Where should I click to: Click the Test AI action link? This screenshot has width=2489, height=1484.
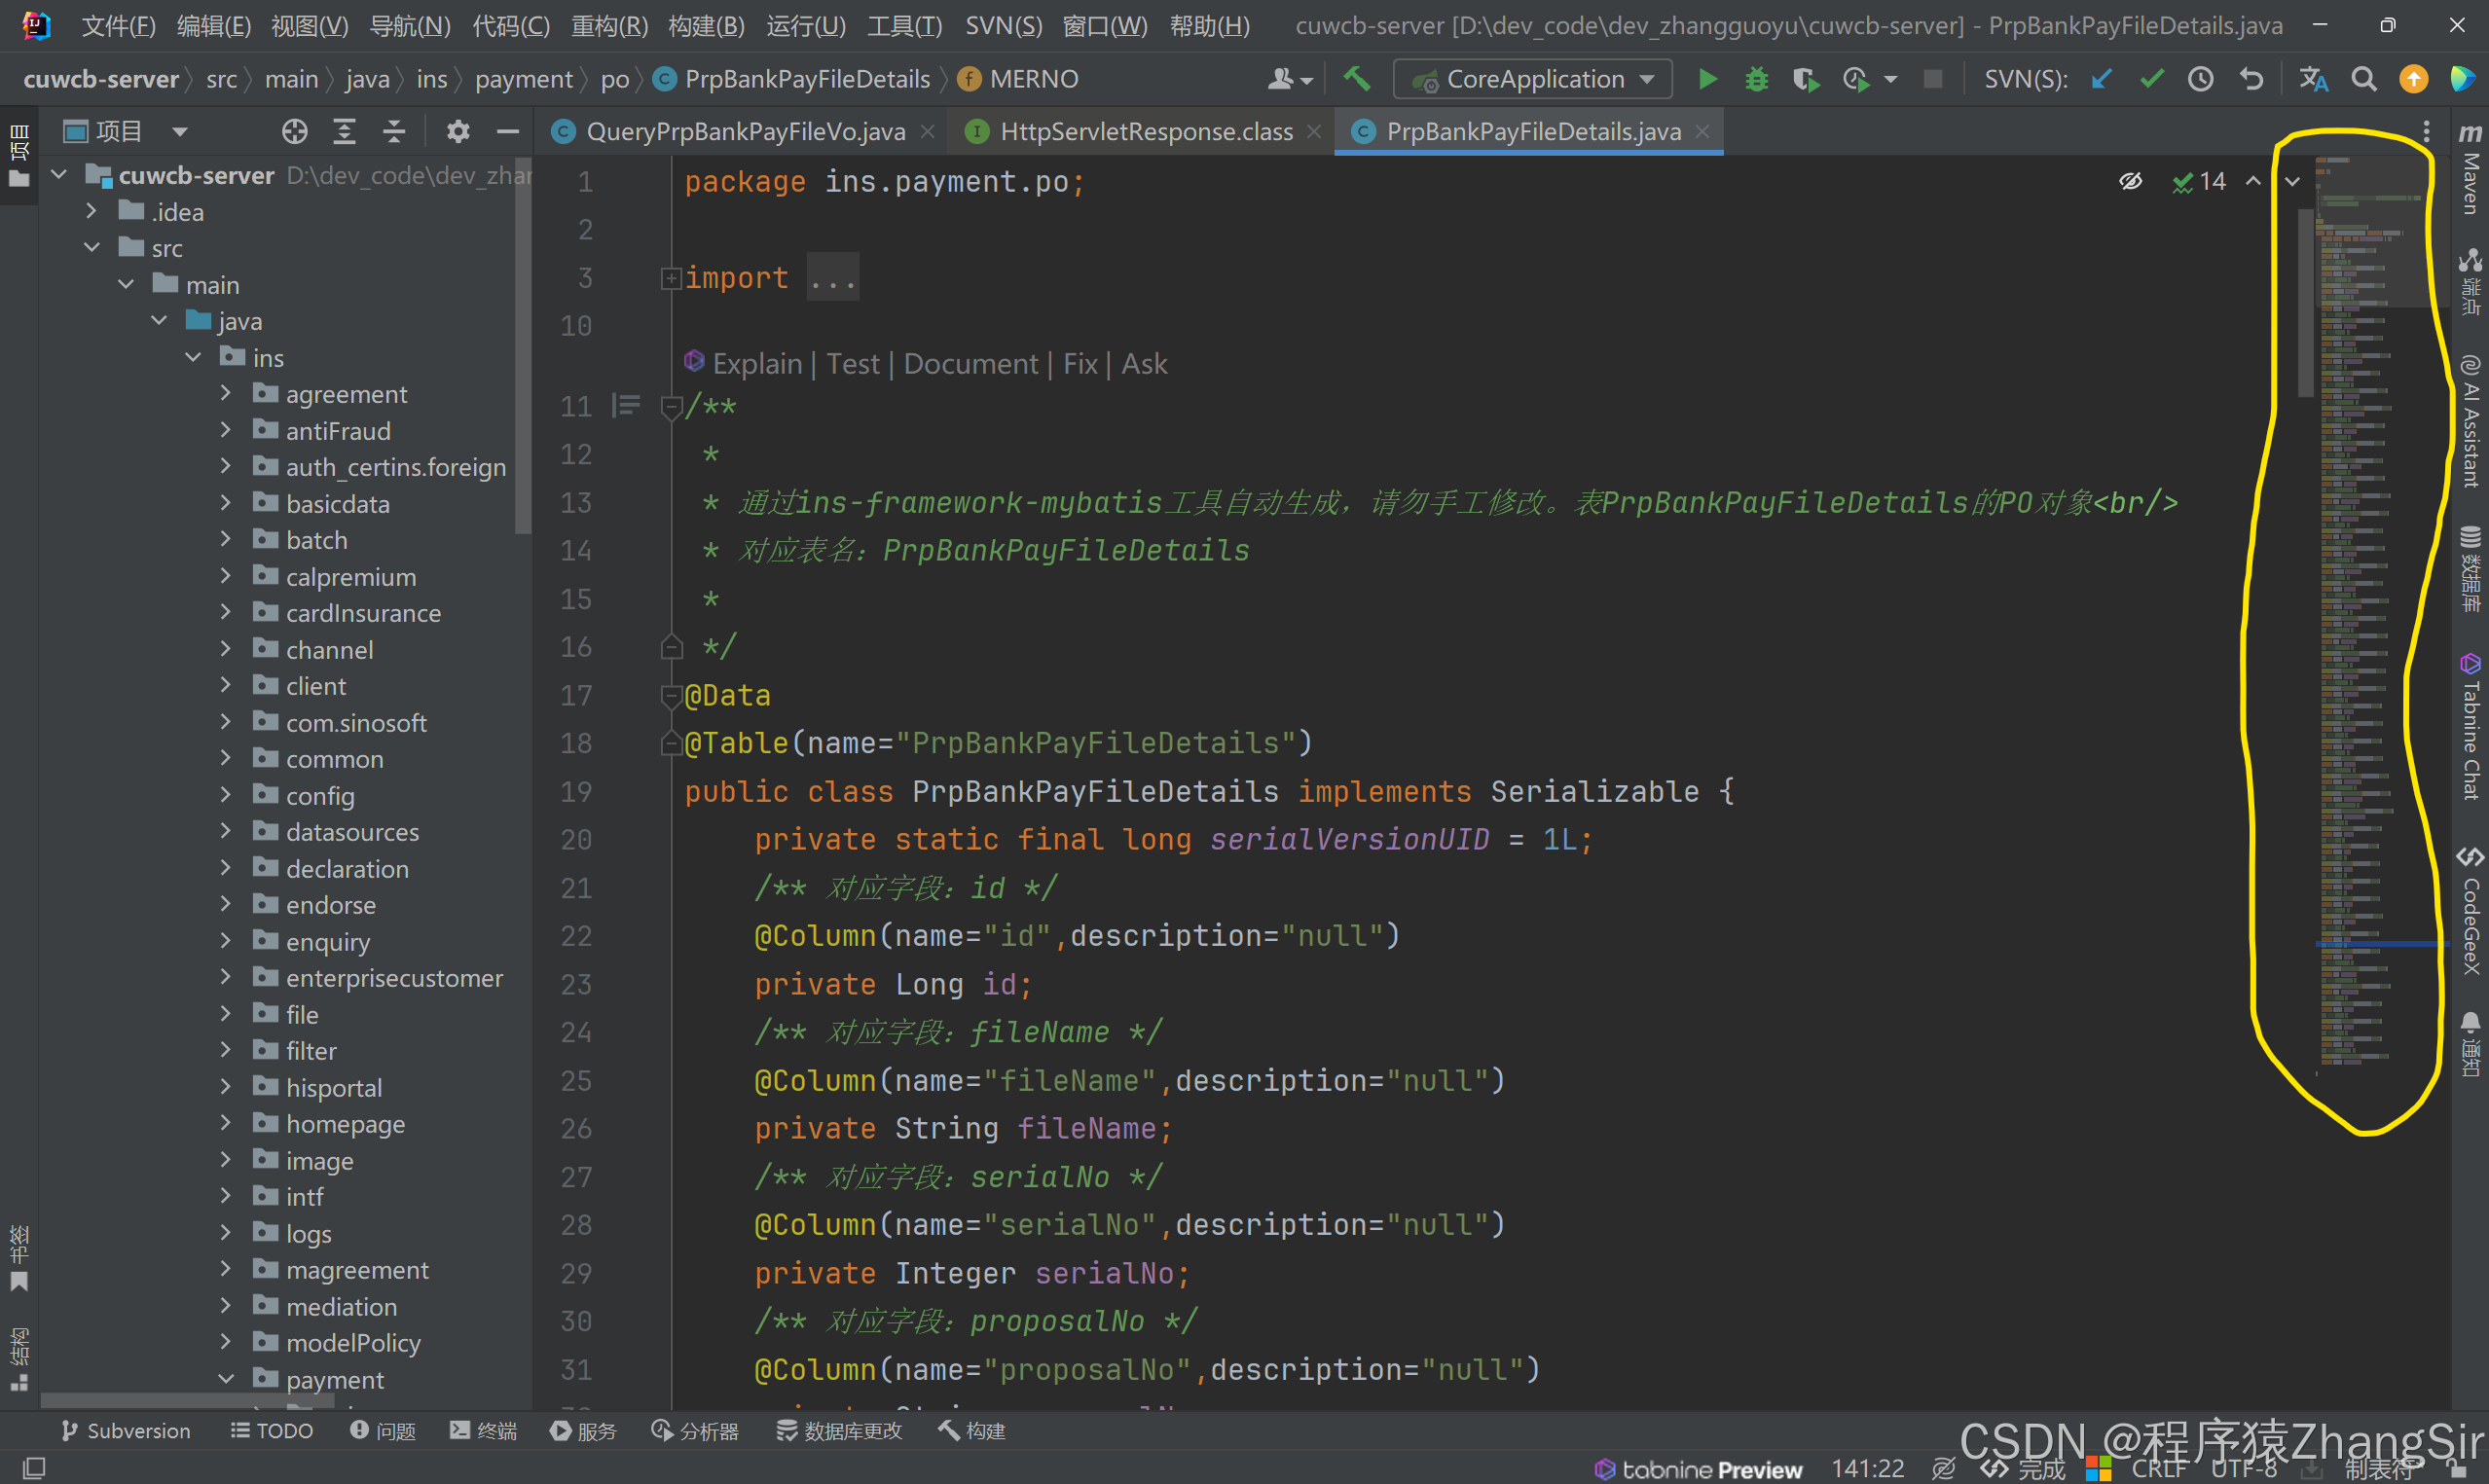tap(852, 364)
